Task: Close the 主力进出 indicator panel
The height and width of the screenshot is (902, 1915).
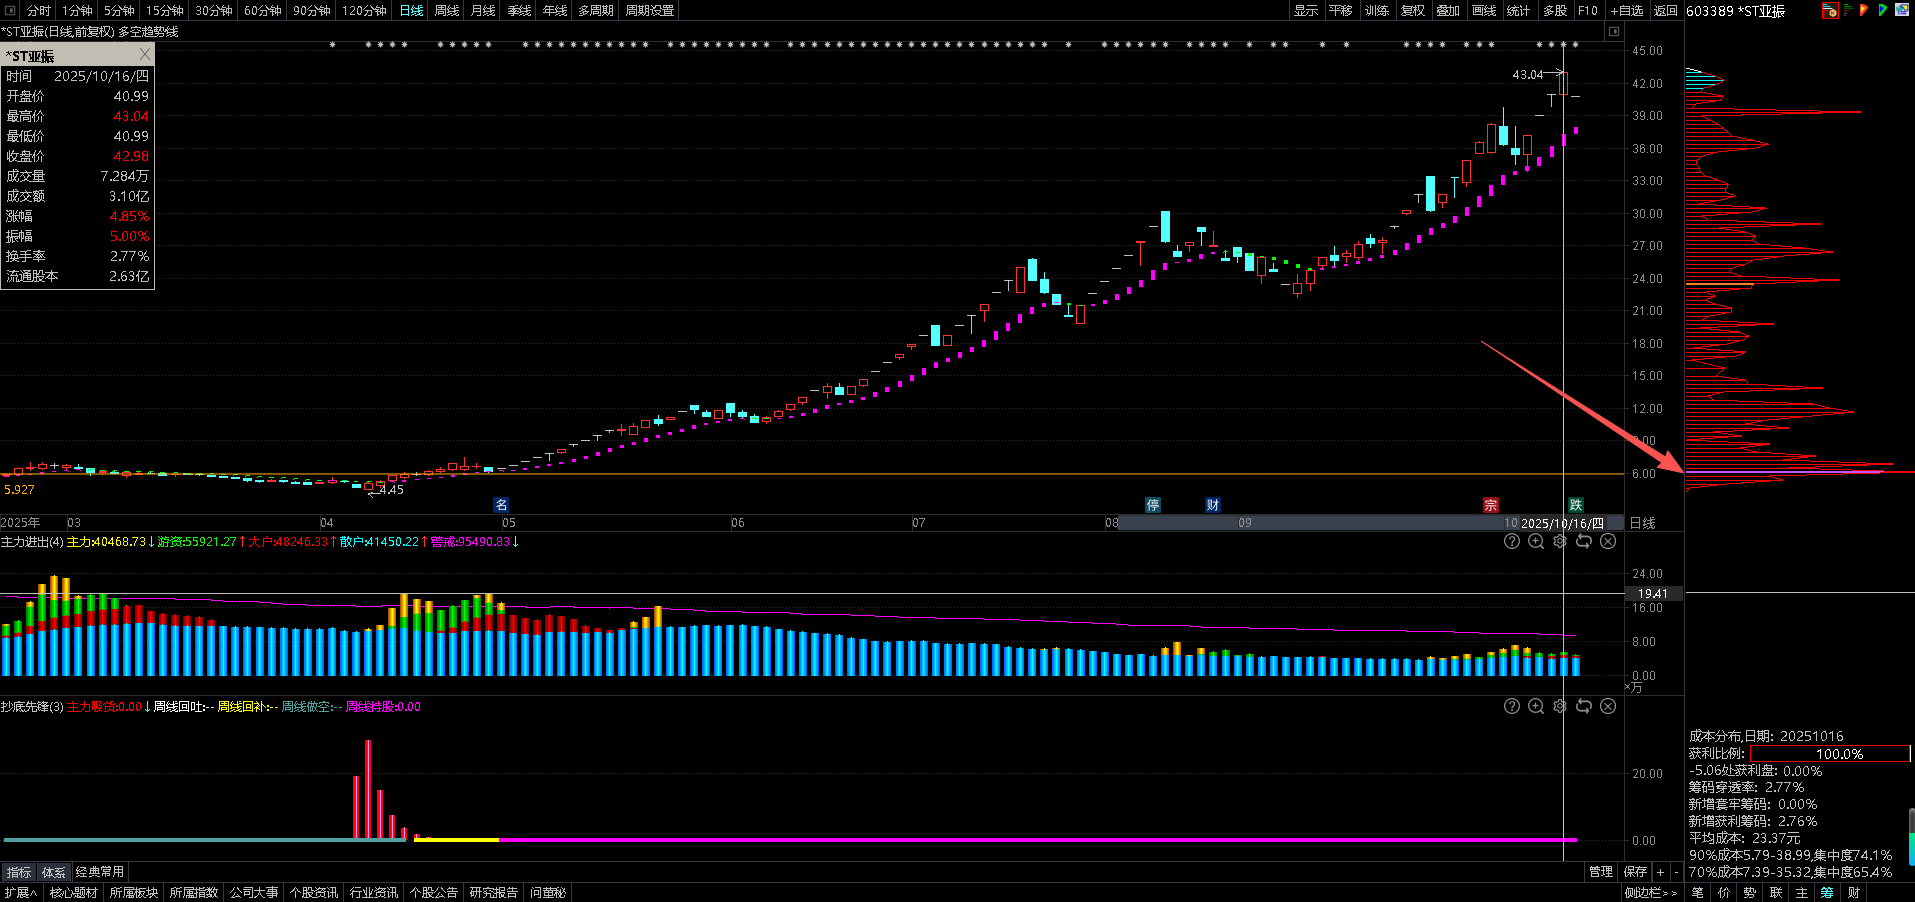Action: 1608,541
